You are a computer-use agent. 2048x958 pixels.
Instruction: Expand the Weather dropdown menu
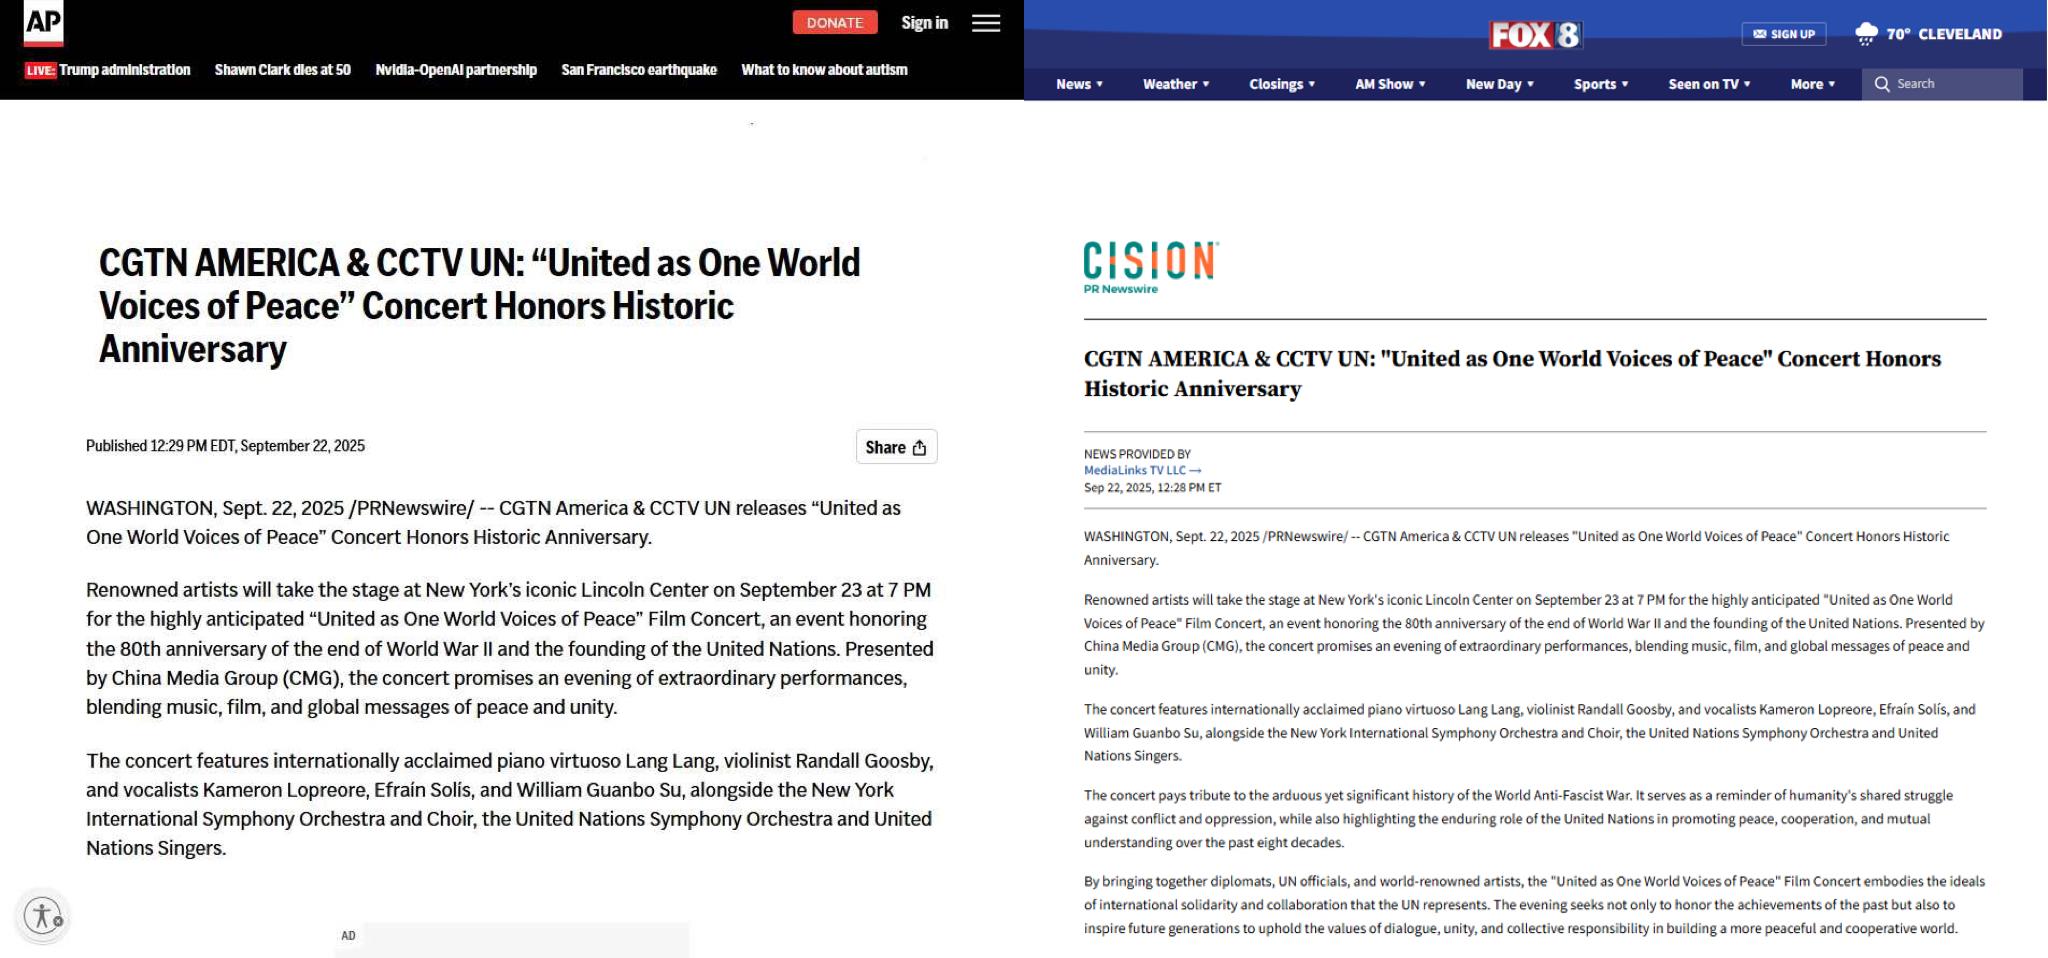tap(1176, 84)
